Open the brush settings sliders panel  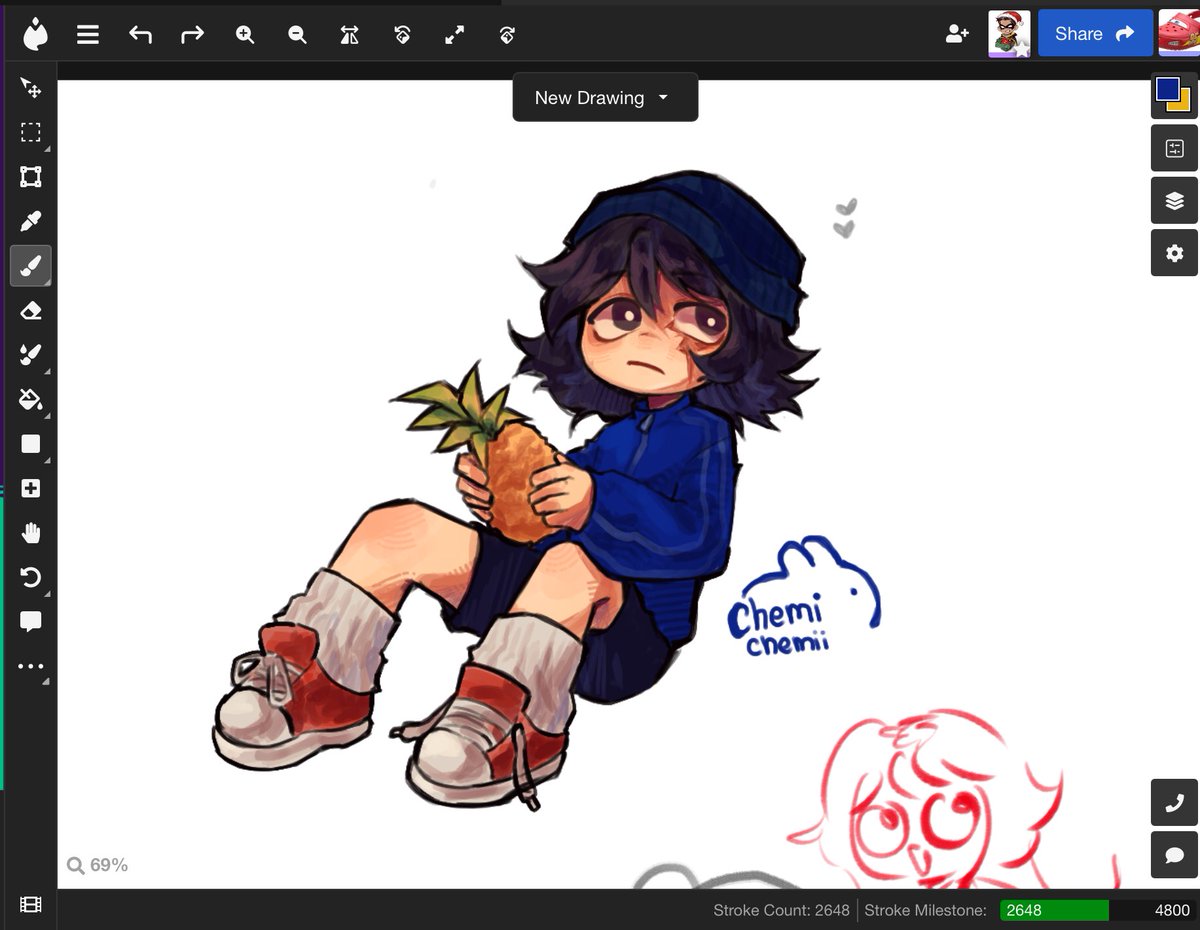1174,149
